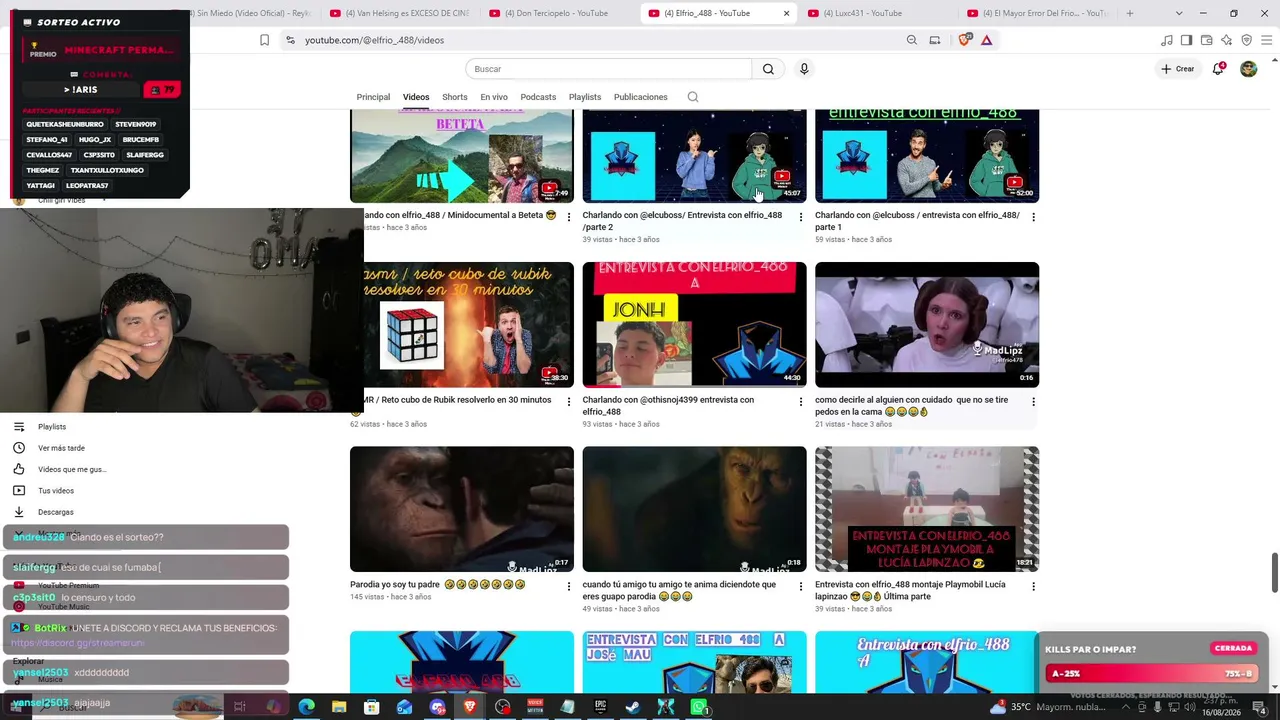
Task: Open Tus videos in YouTube sidebar
Action: pos(56,491)
